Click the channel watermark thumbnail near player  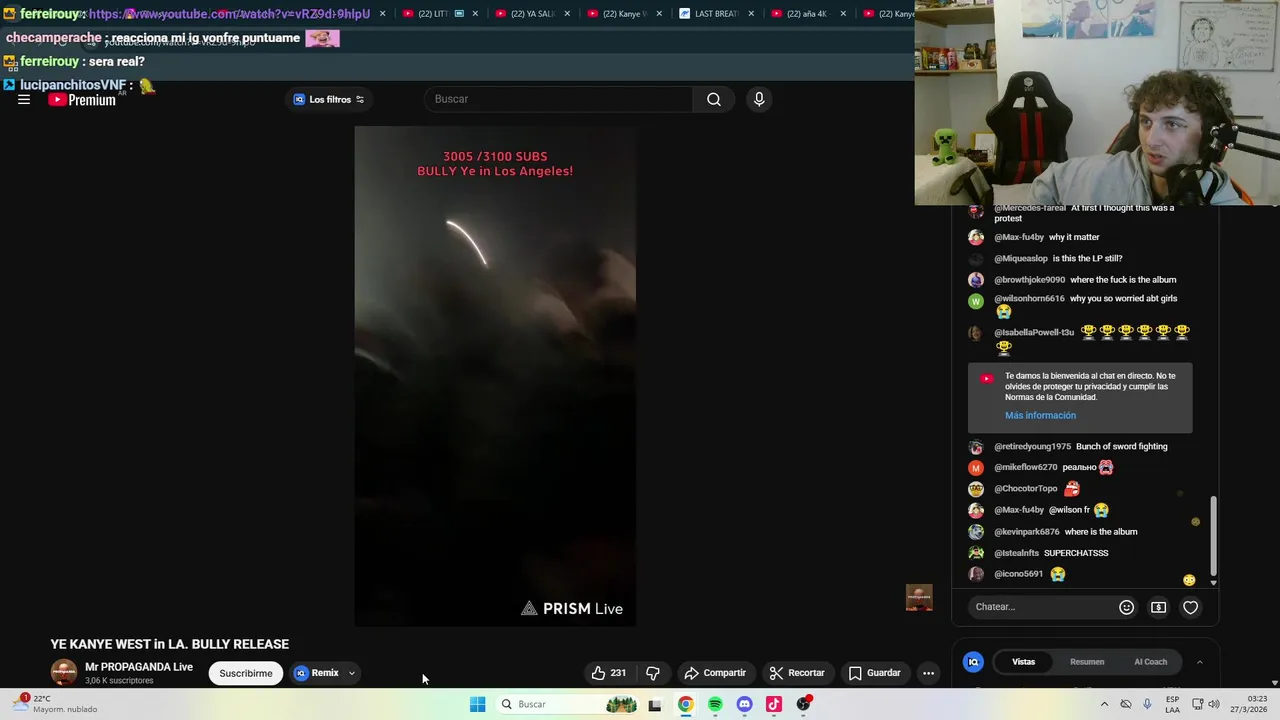tap(919, 597)
